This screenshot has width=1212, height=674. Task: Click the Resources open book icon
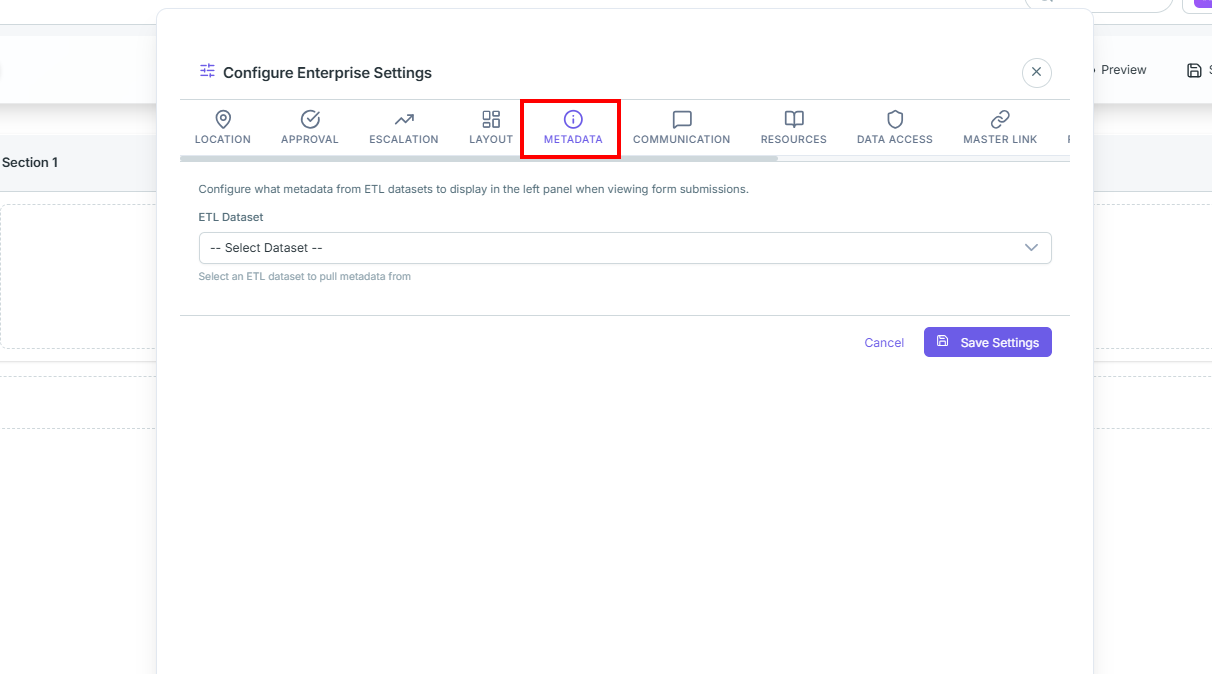(x=794, y=119)
